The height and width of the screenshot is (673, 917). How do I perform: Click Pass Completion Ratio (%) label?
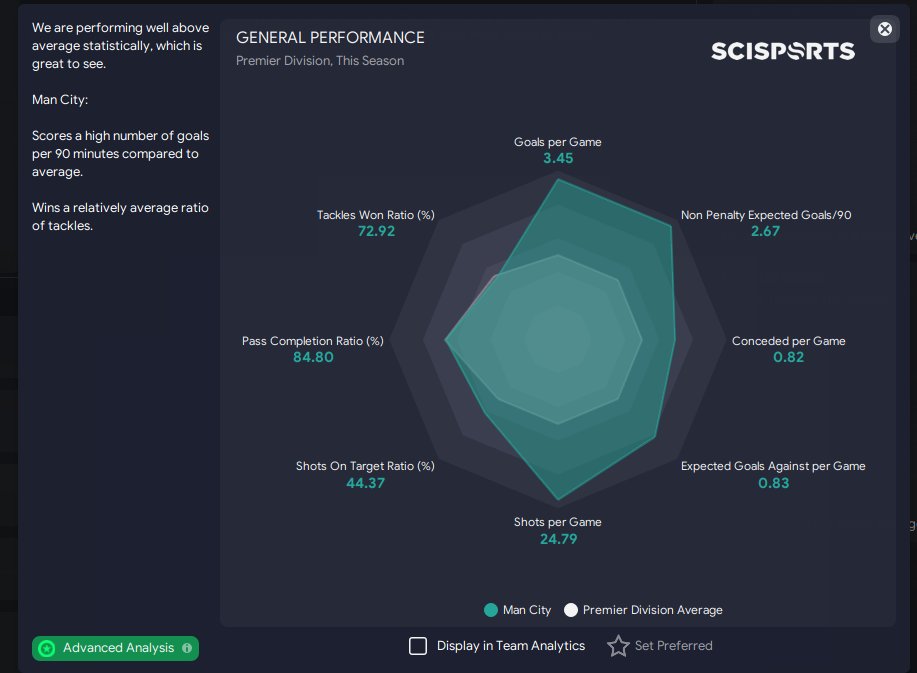coord(312,341)
